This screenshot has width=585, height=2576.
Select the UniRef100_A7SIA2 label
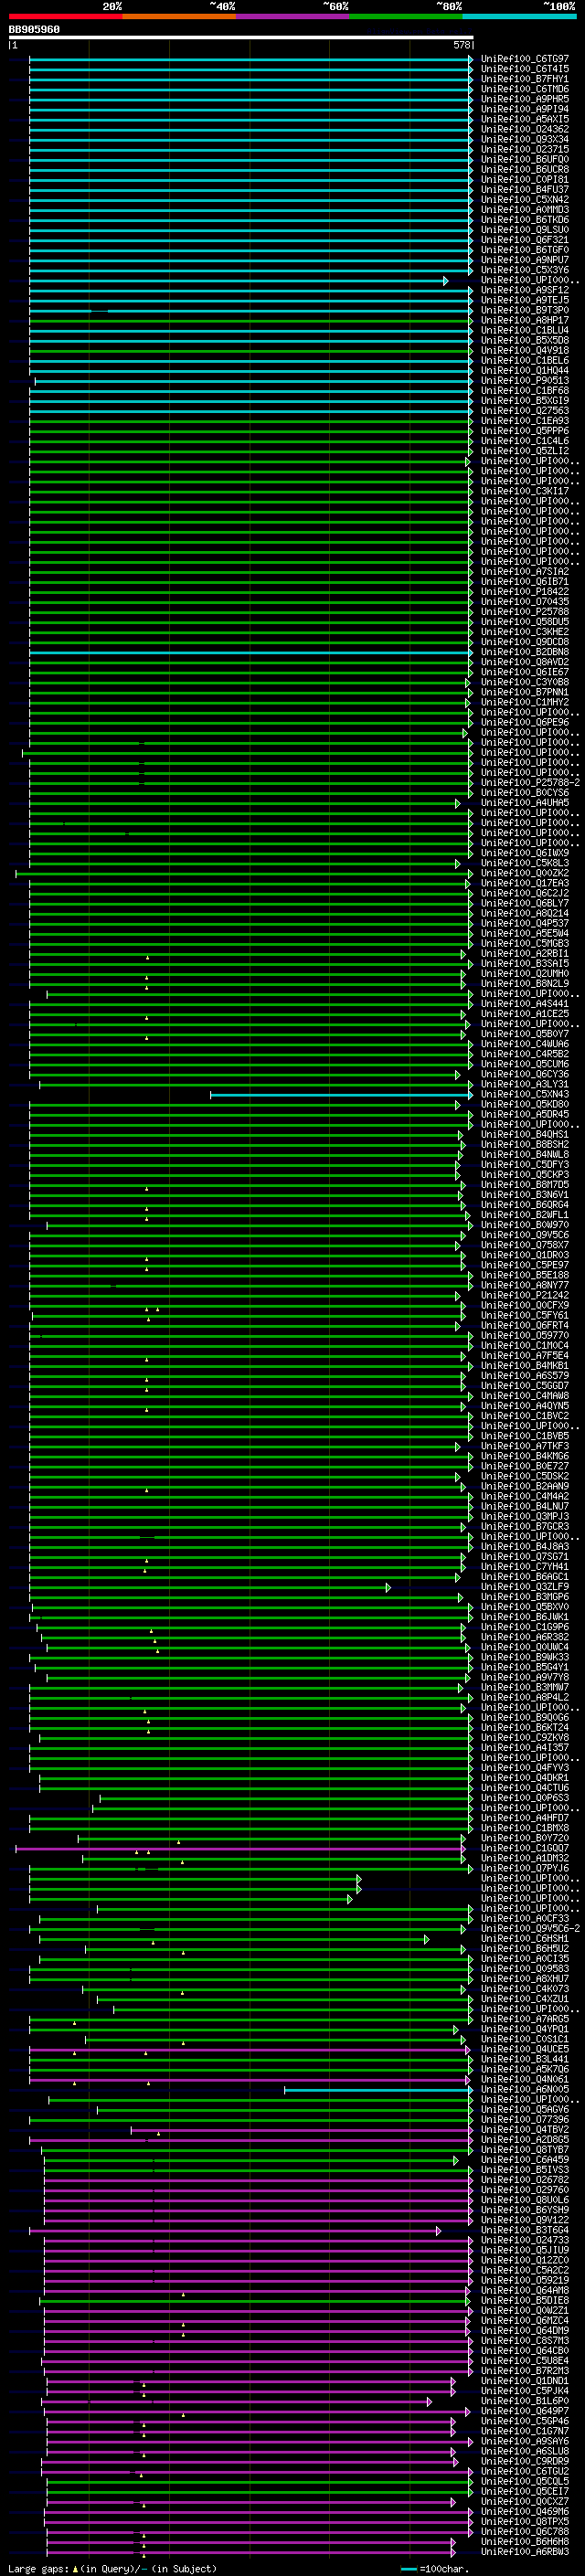(525, 571)
